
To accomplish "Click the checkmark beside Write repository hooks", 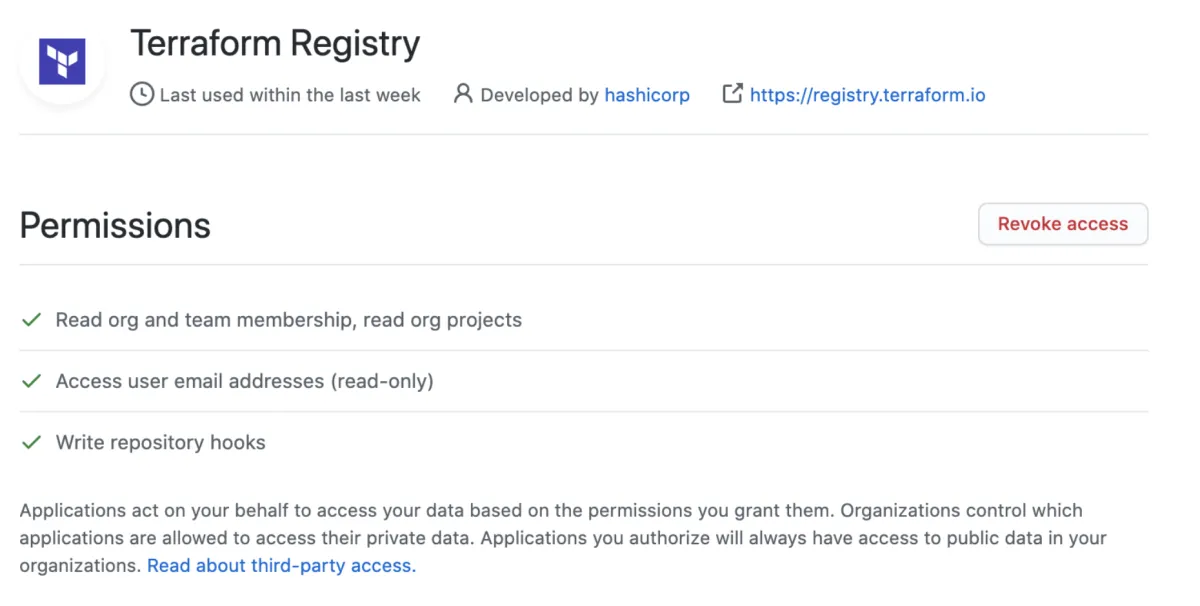I will click(32, 442).
